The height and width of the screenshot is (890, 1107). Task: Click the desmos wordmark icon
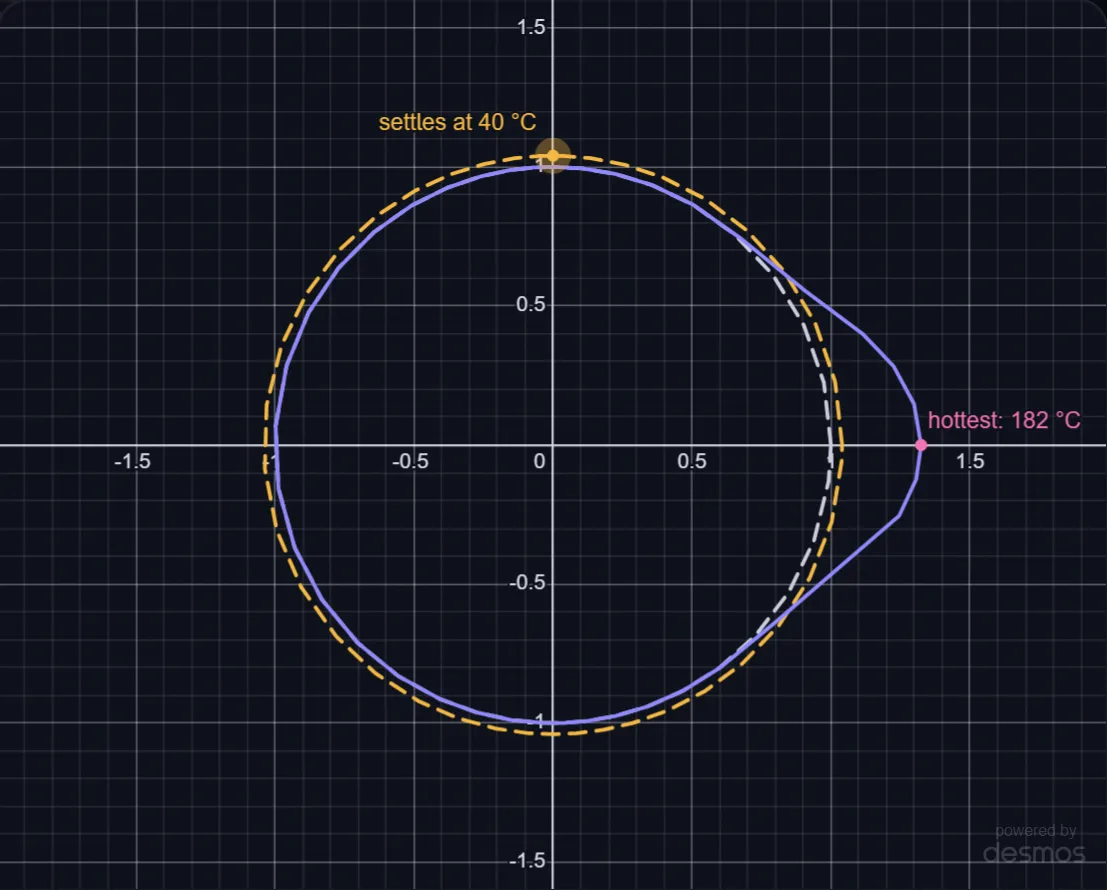tap(1034, 853)
